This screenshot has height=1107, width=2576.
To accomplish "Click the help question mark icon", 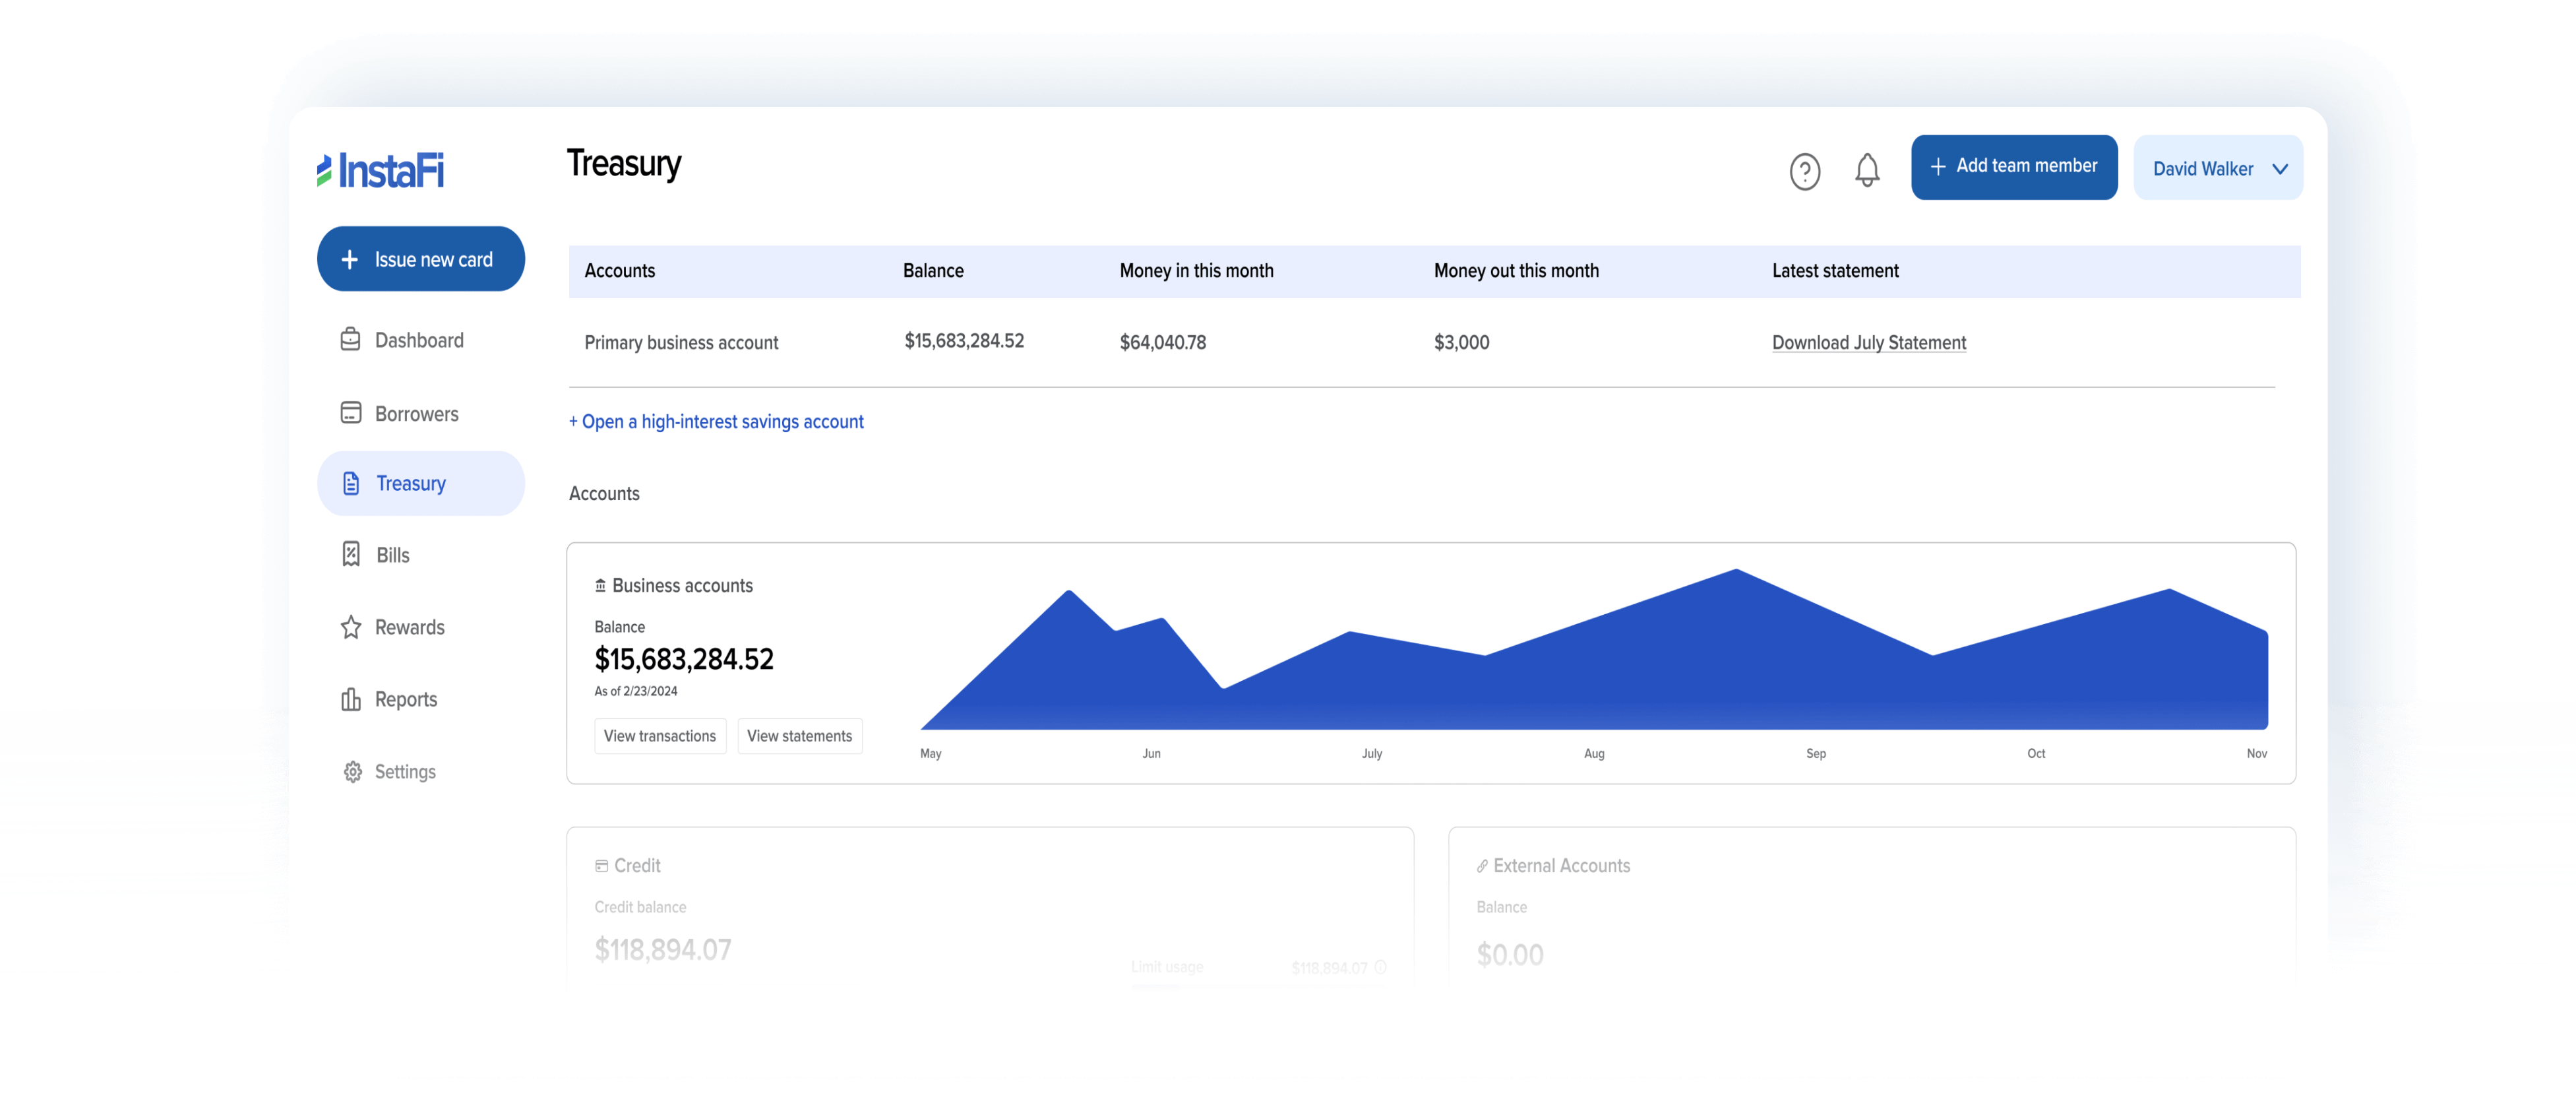I will point(1804,171).
